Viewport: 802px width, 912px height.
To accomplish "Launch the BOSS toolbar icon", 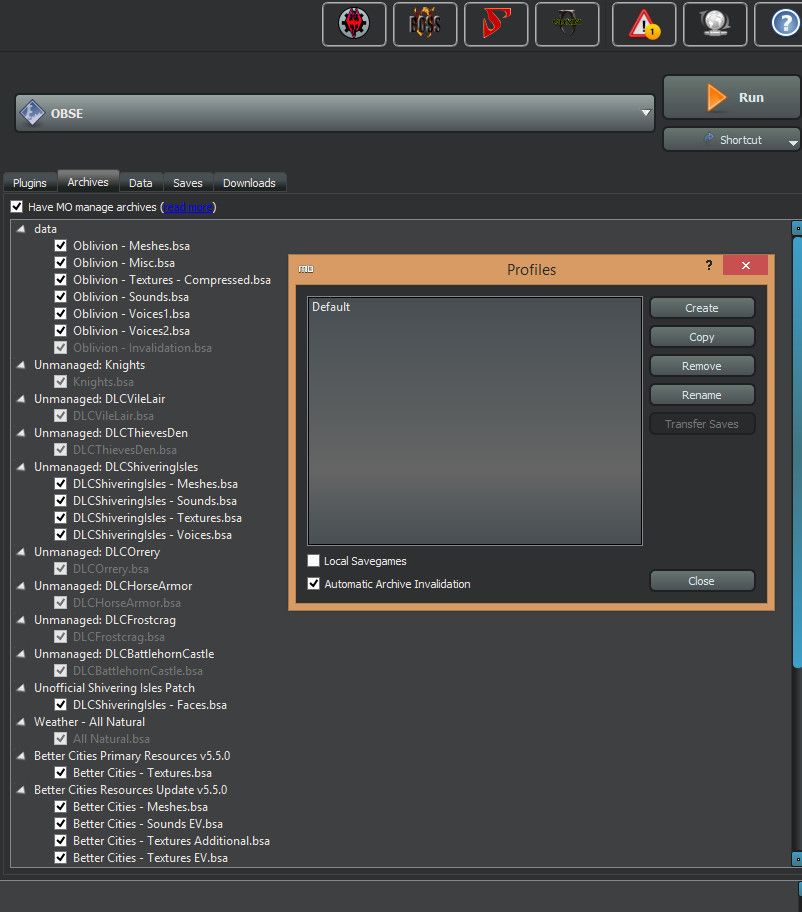I will pyautogui.click(x=425, y=24).
